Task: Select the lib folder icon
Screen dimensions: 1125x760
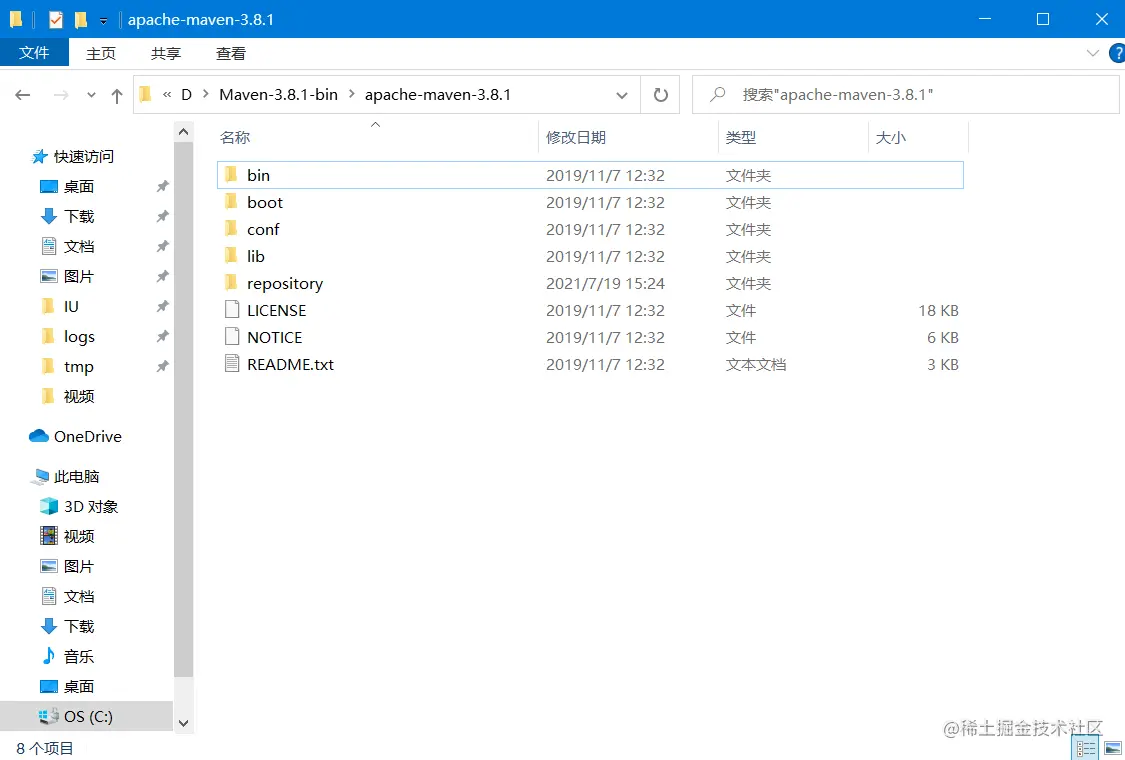Action: click(231, 256)
